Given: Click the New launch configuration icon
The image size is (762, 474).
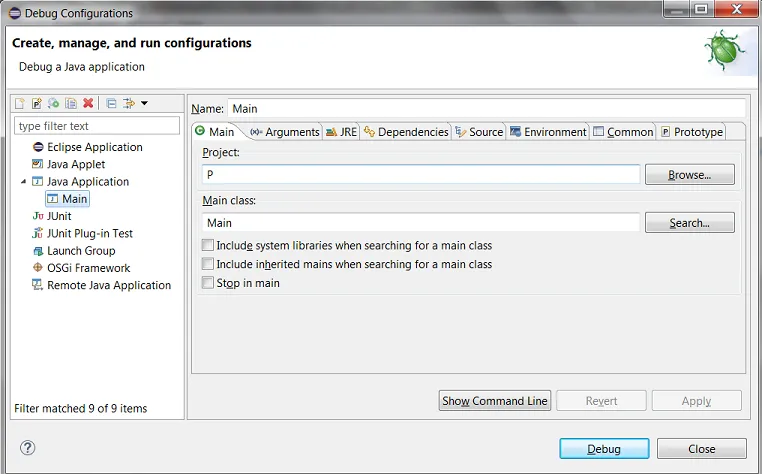Looking at the screenshot, I should [x=19, y=103].
